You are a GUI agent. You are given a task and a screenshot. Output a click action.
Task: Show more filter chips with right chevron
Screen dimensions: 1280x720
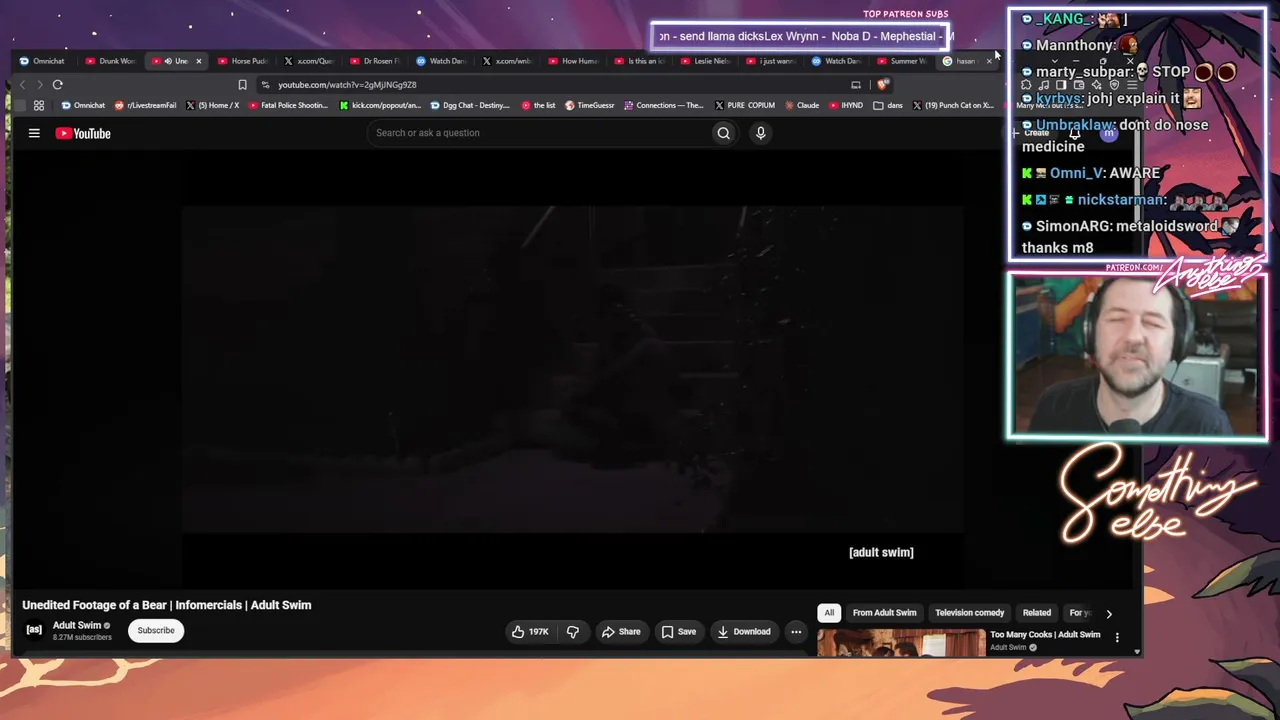pyautogui.click(x=1108, y=613)
